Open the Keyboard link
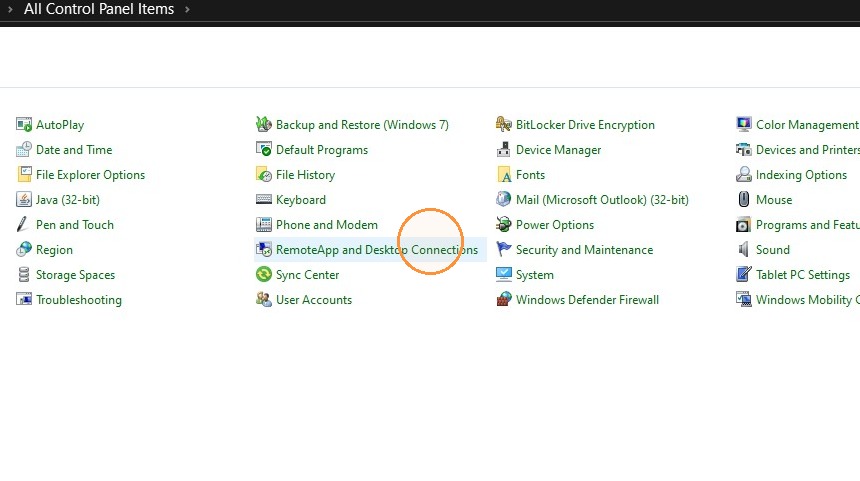Screen dimensions: 860x481 pos(301,200)
